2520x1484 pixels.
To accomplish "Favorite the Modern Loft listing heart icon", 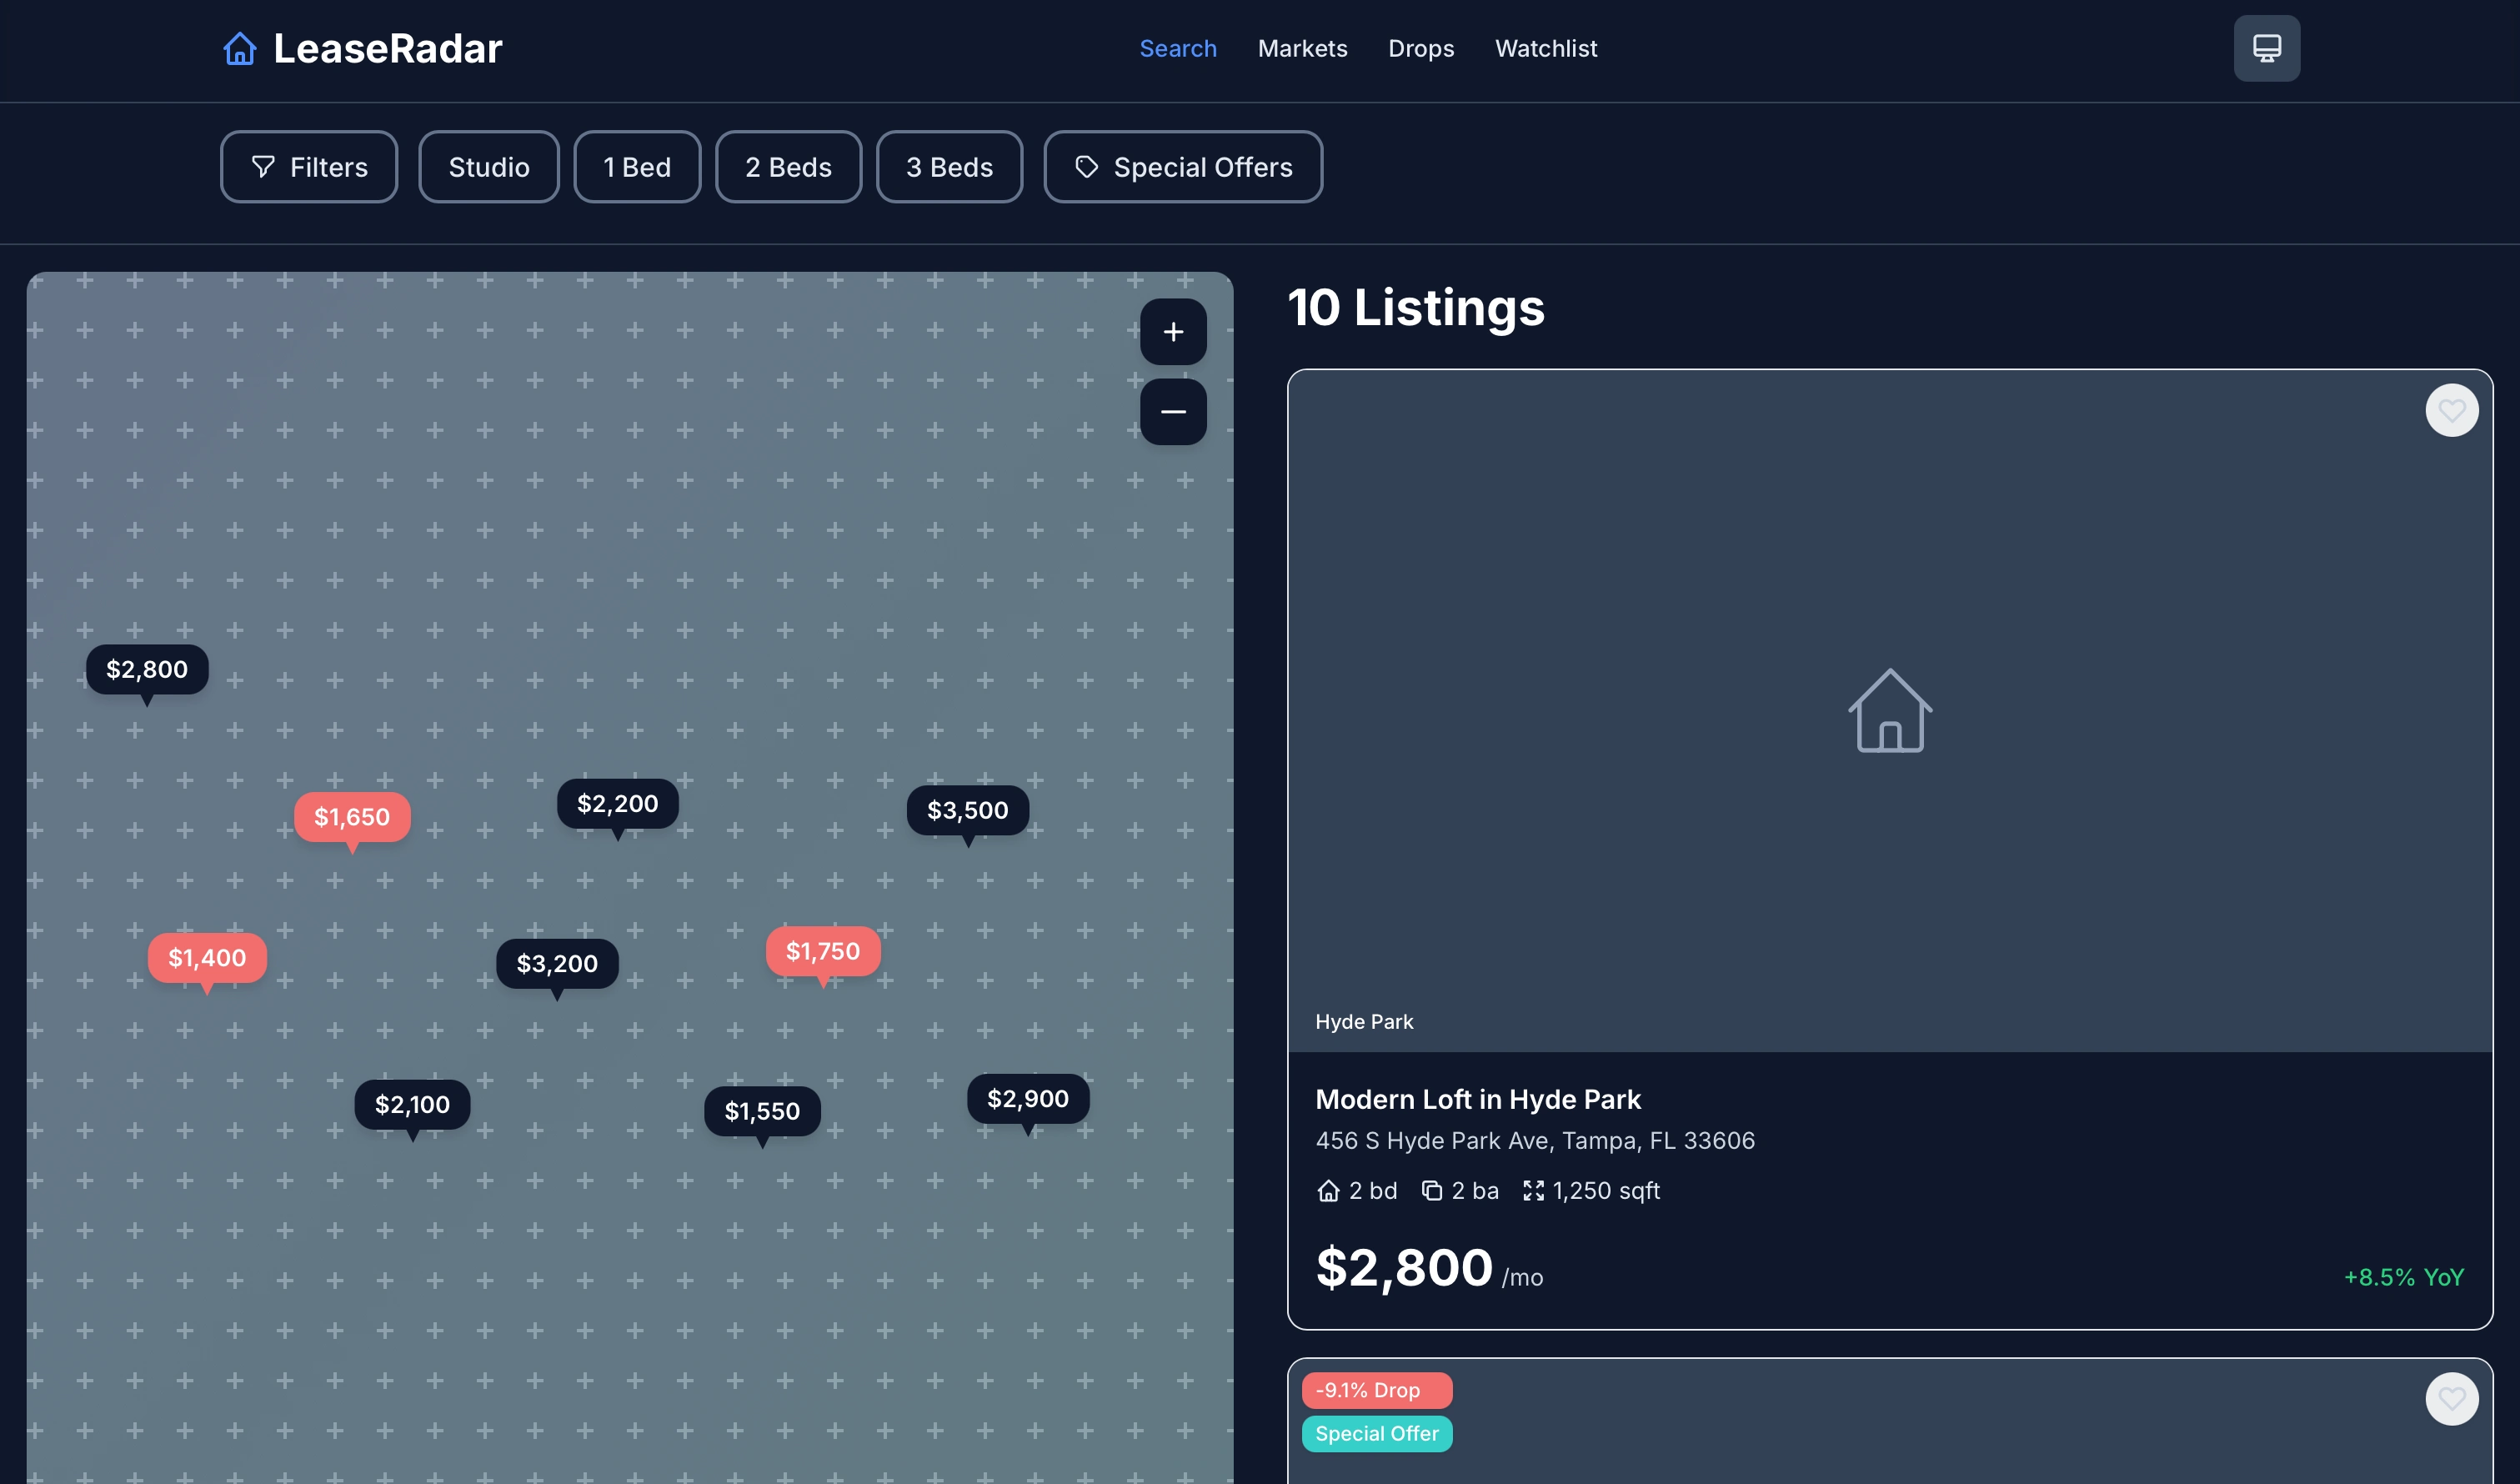I will (2451, 410).
